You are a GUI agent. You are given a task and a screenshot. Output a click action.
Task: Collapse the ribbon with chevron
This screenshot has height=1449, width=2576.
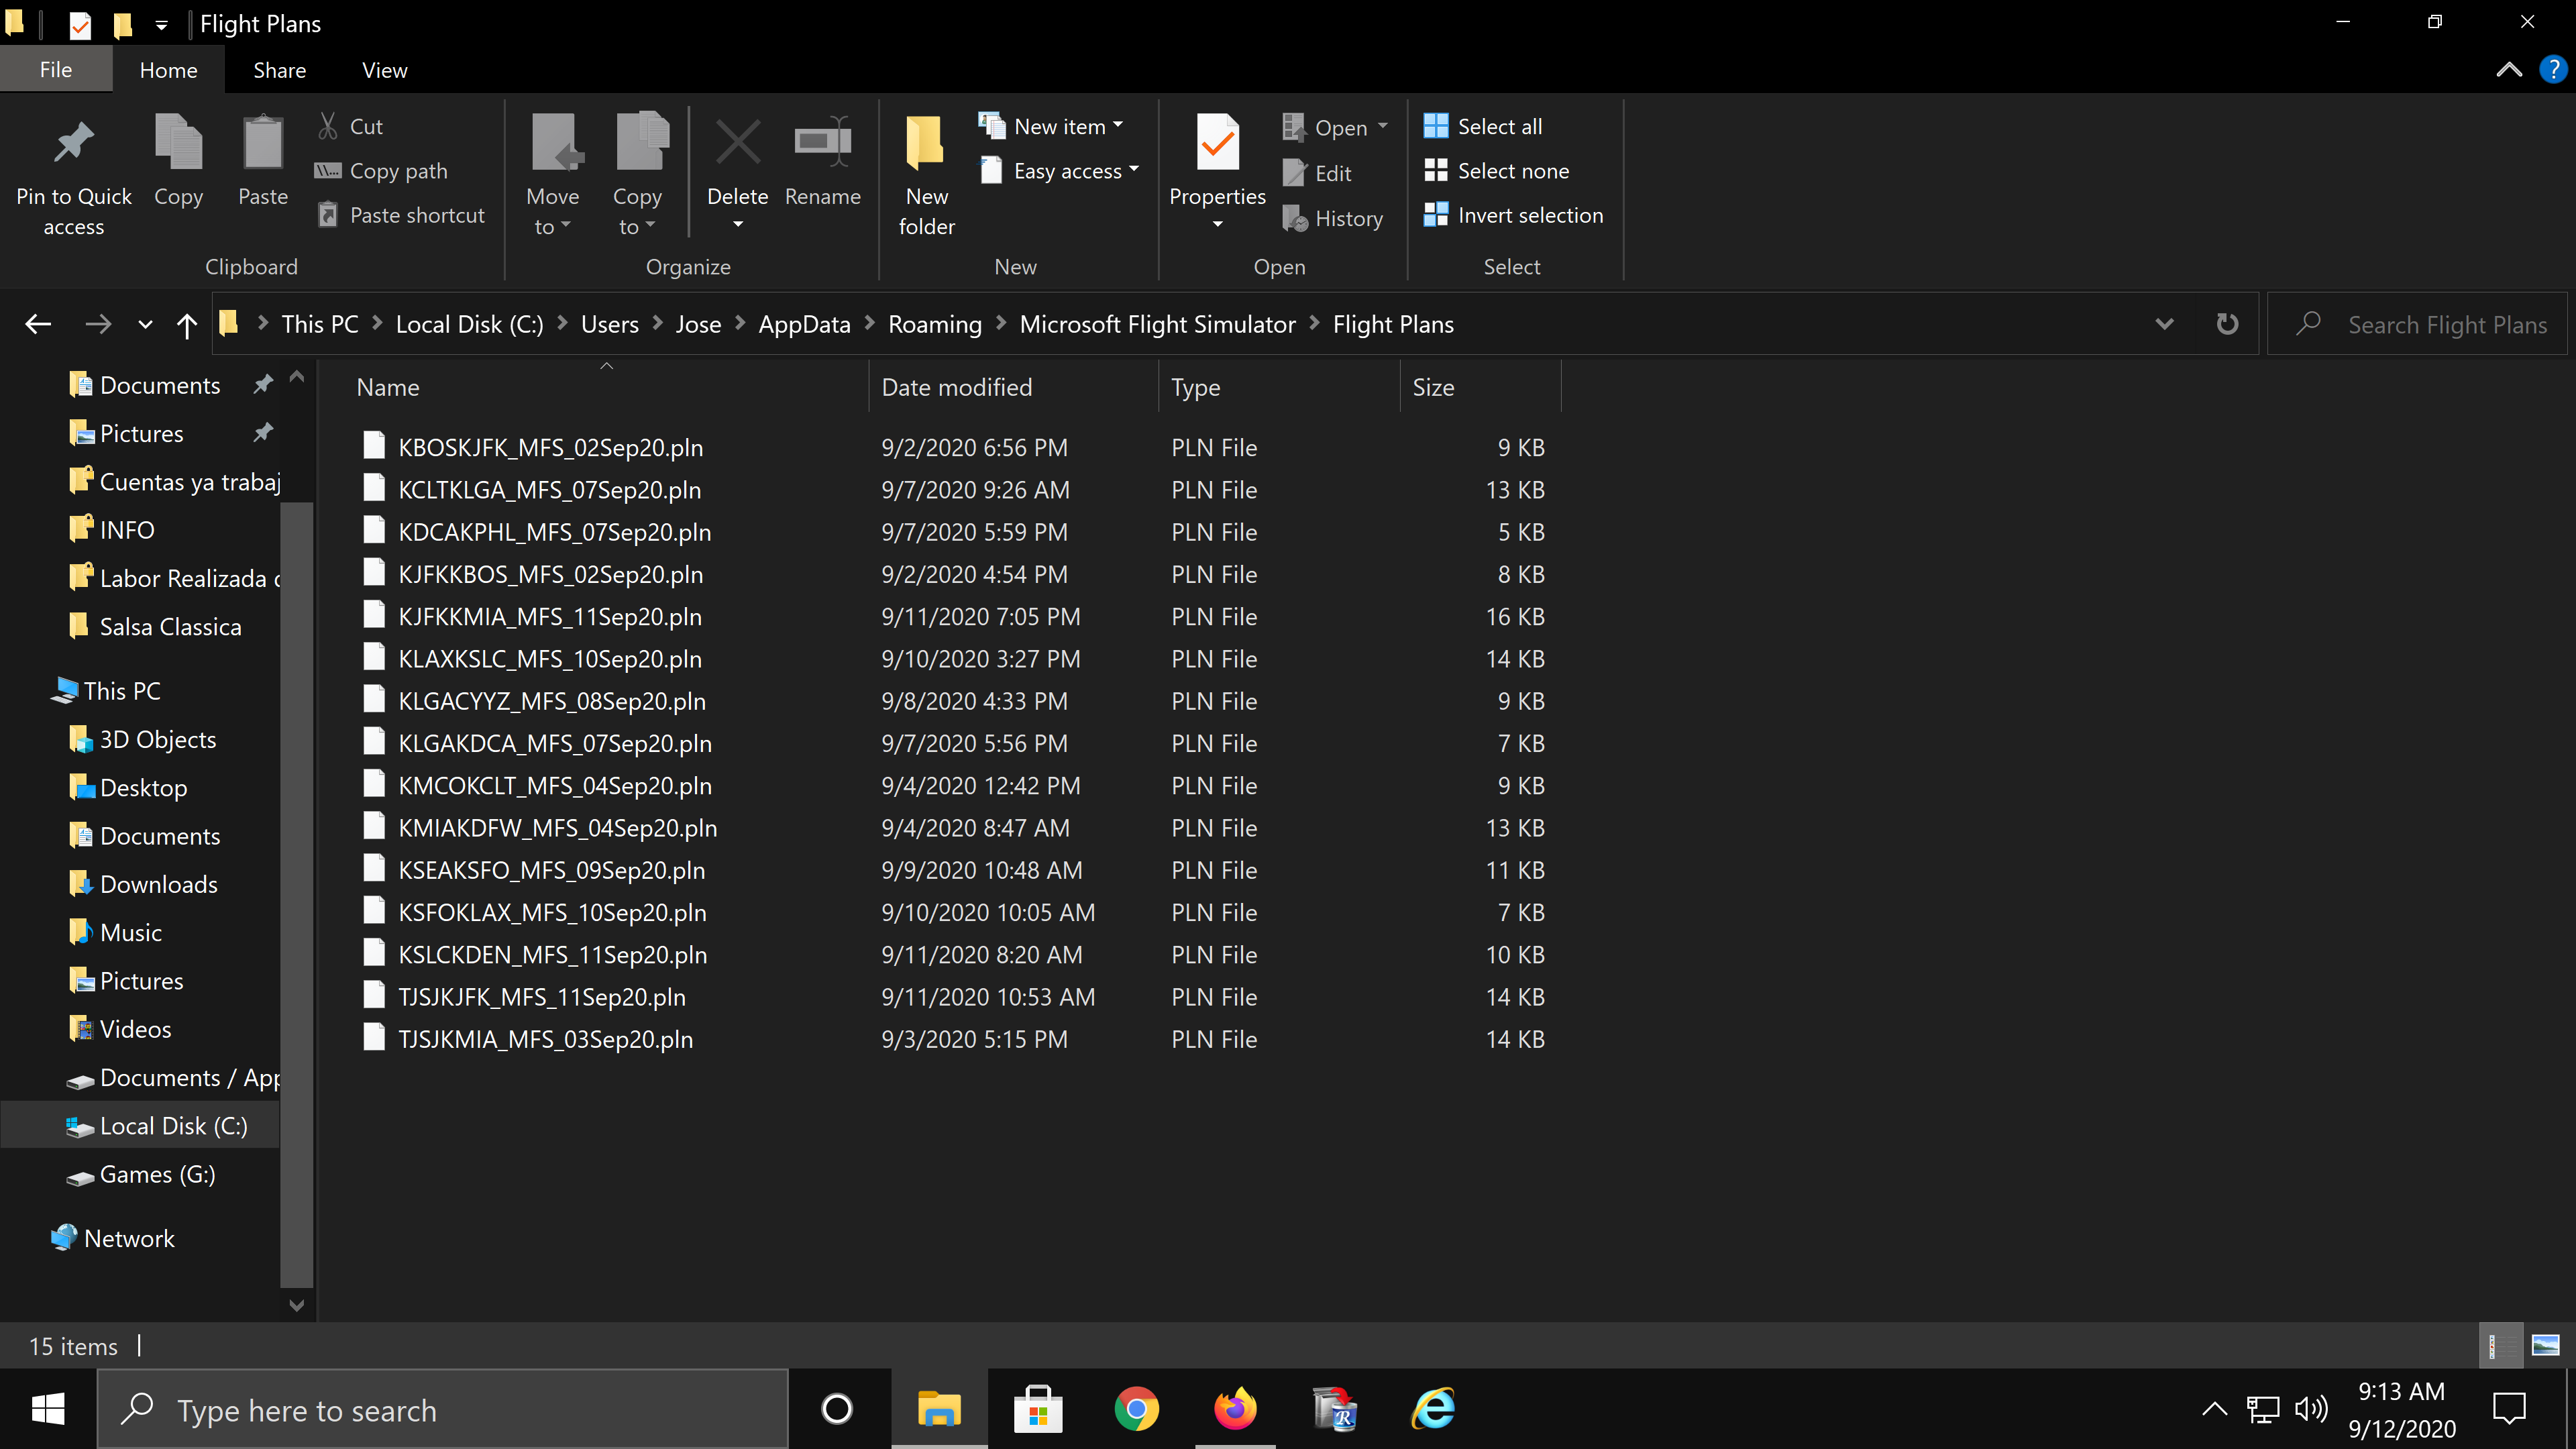(x=2509, y=70)
